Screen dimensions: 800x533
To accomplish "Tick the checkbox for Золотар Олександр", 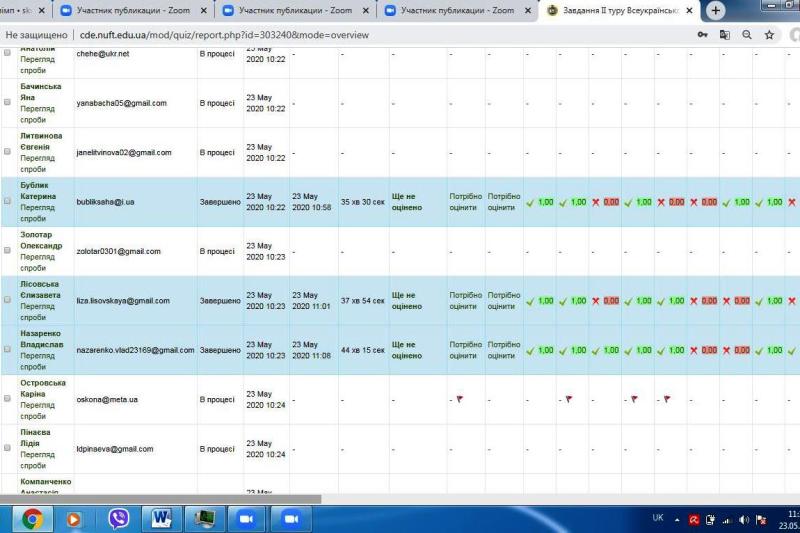I will (7, 250).
